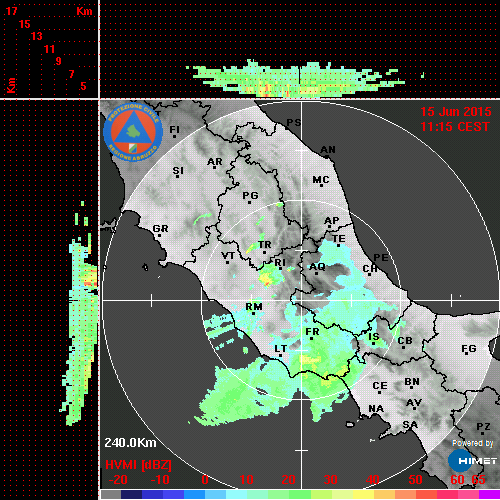Click the FG city label

469,349
